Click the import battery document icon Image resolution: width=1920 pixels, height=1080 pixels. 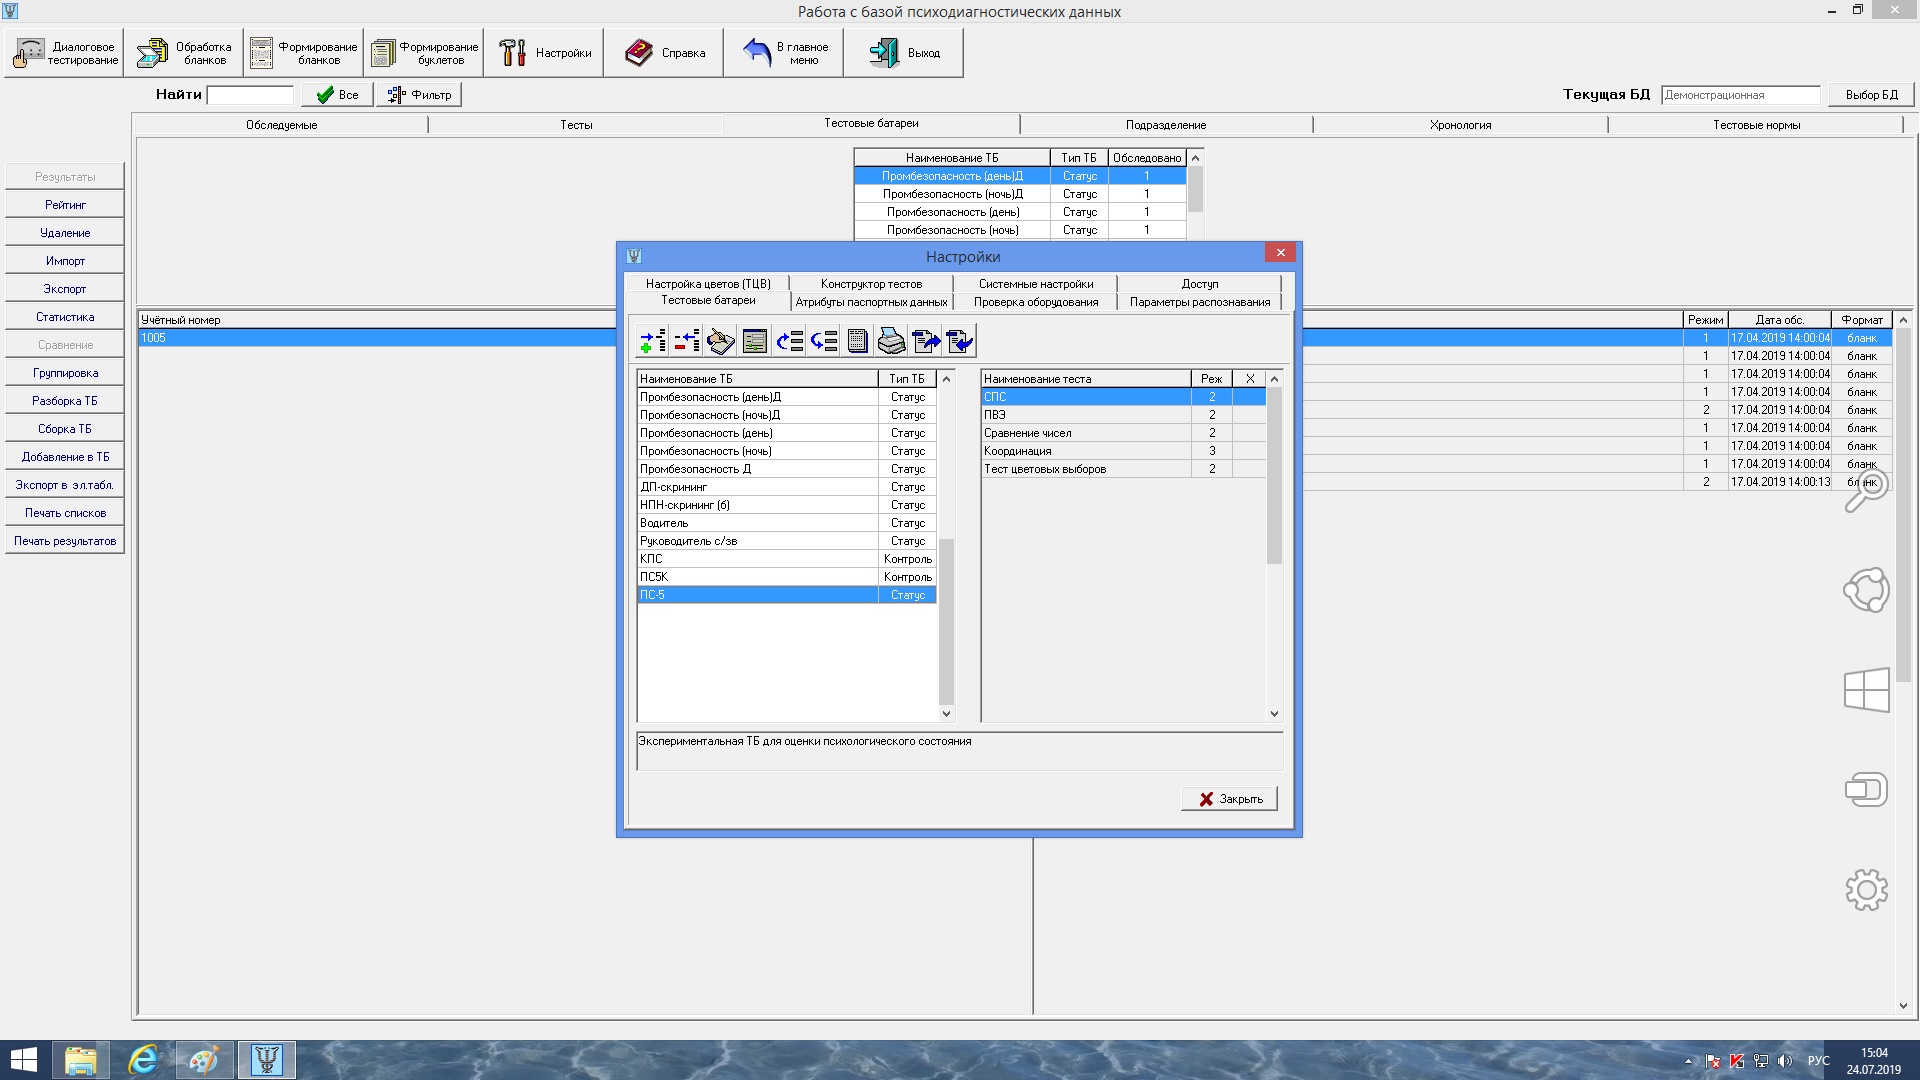click(x=959, y=342)
